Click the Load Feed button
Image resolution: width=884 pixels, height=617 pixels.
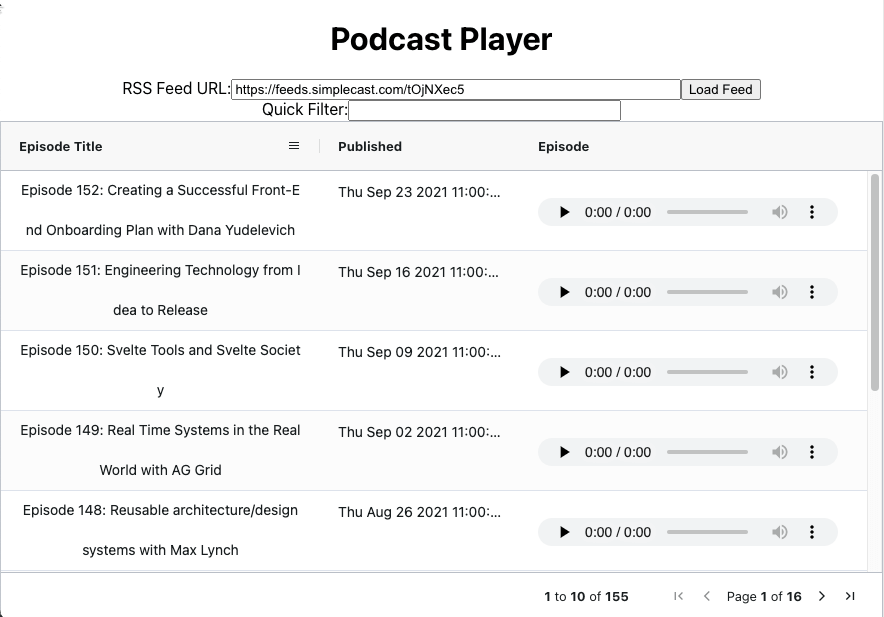pyautogui.click(x=720, y=89)
